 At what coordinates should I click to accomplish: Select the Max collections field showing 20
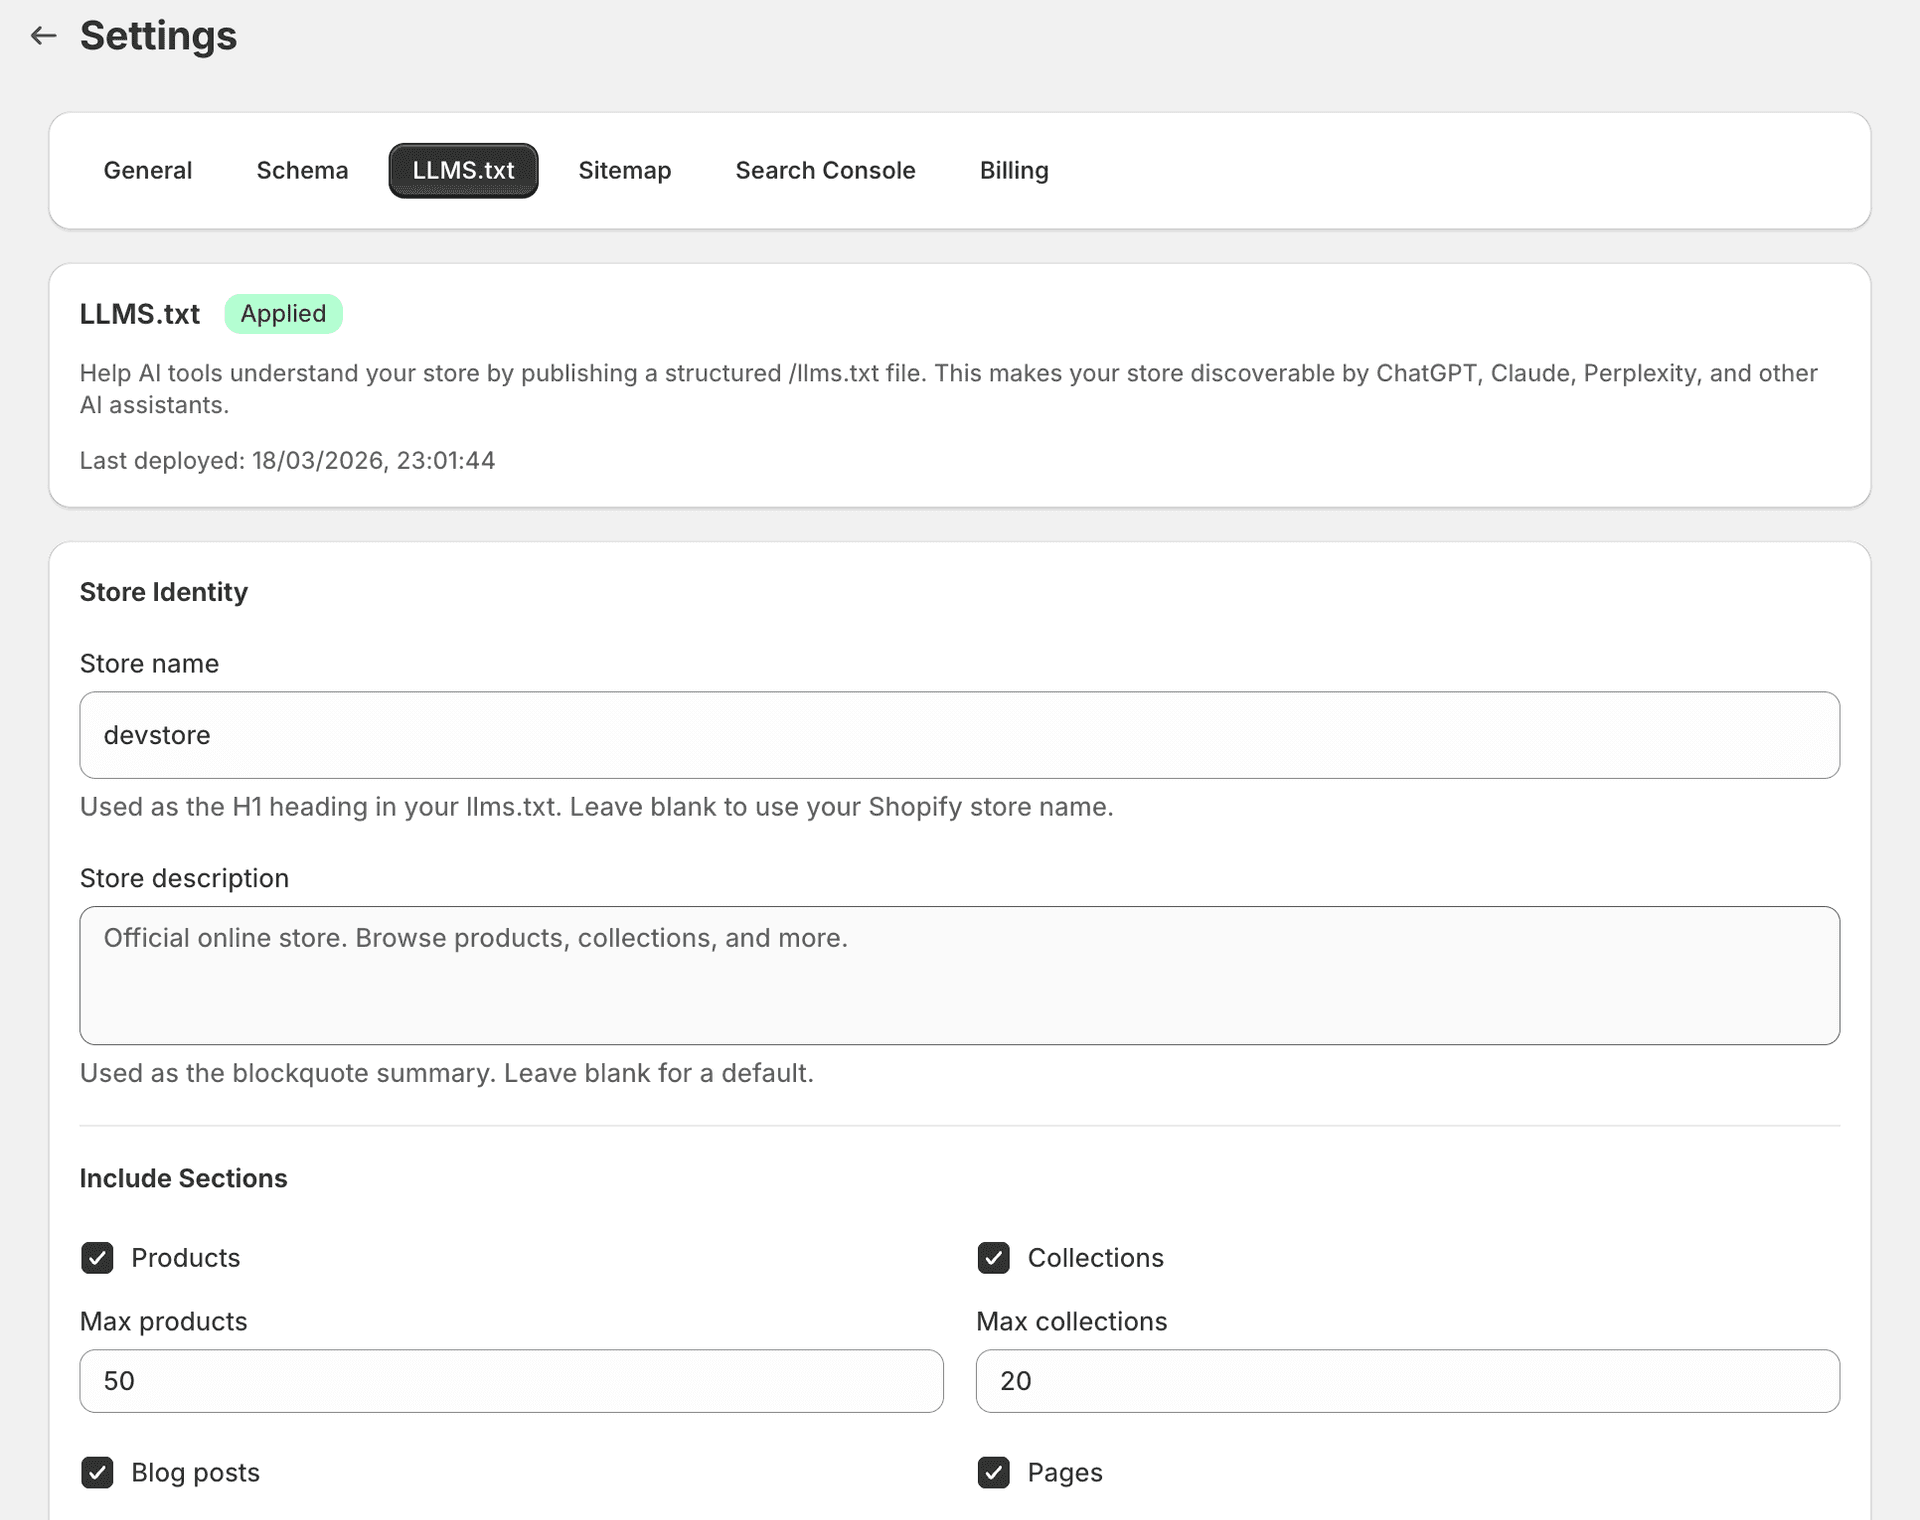pos(1407,1381)
